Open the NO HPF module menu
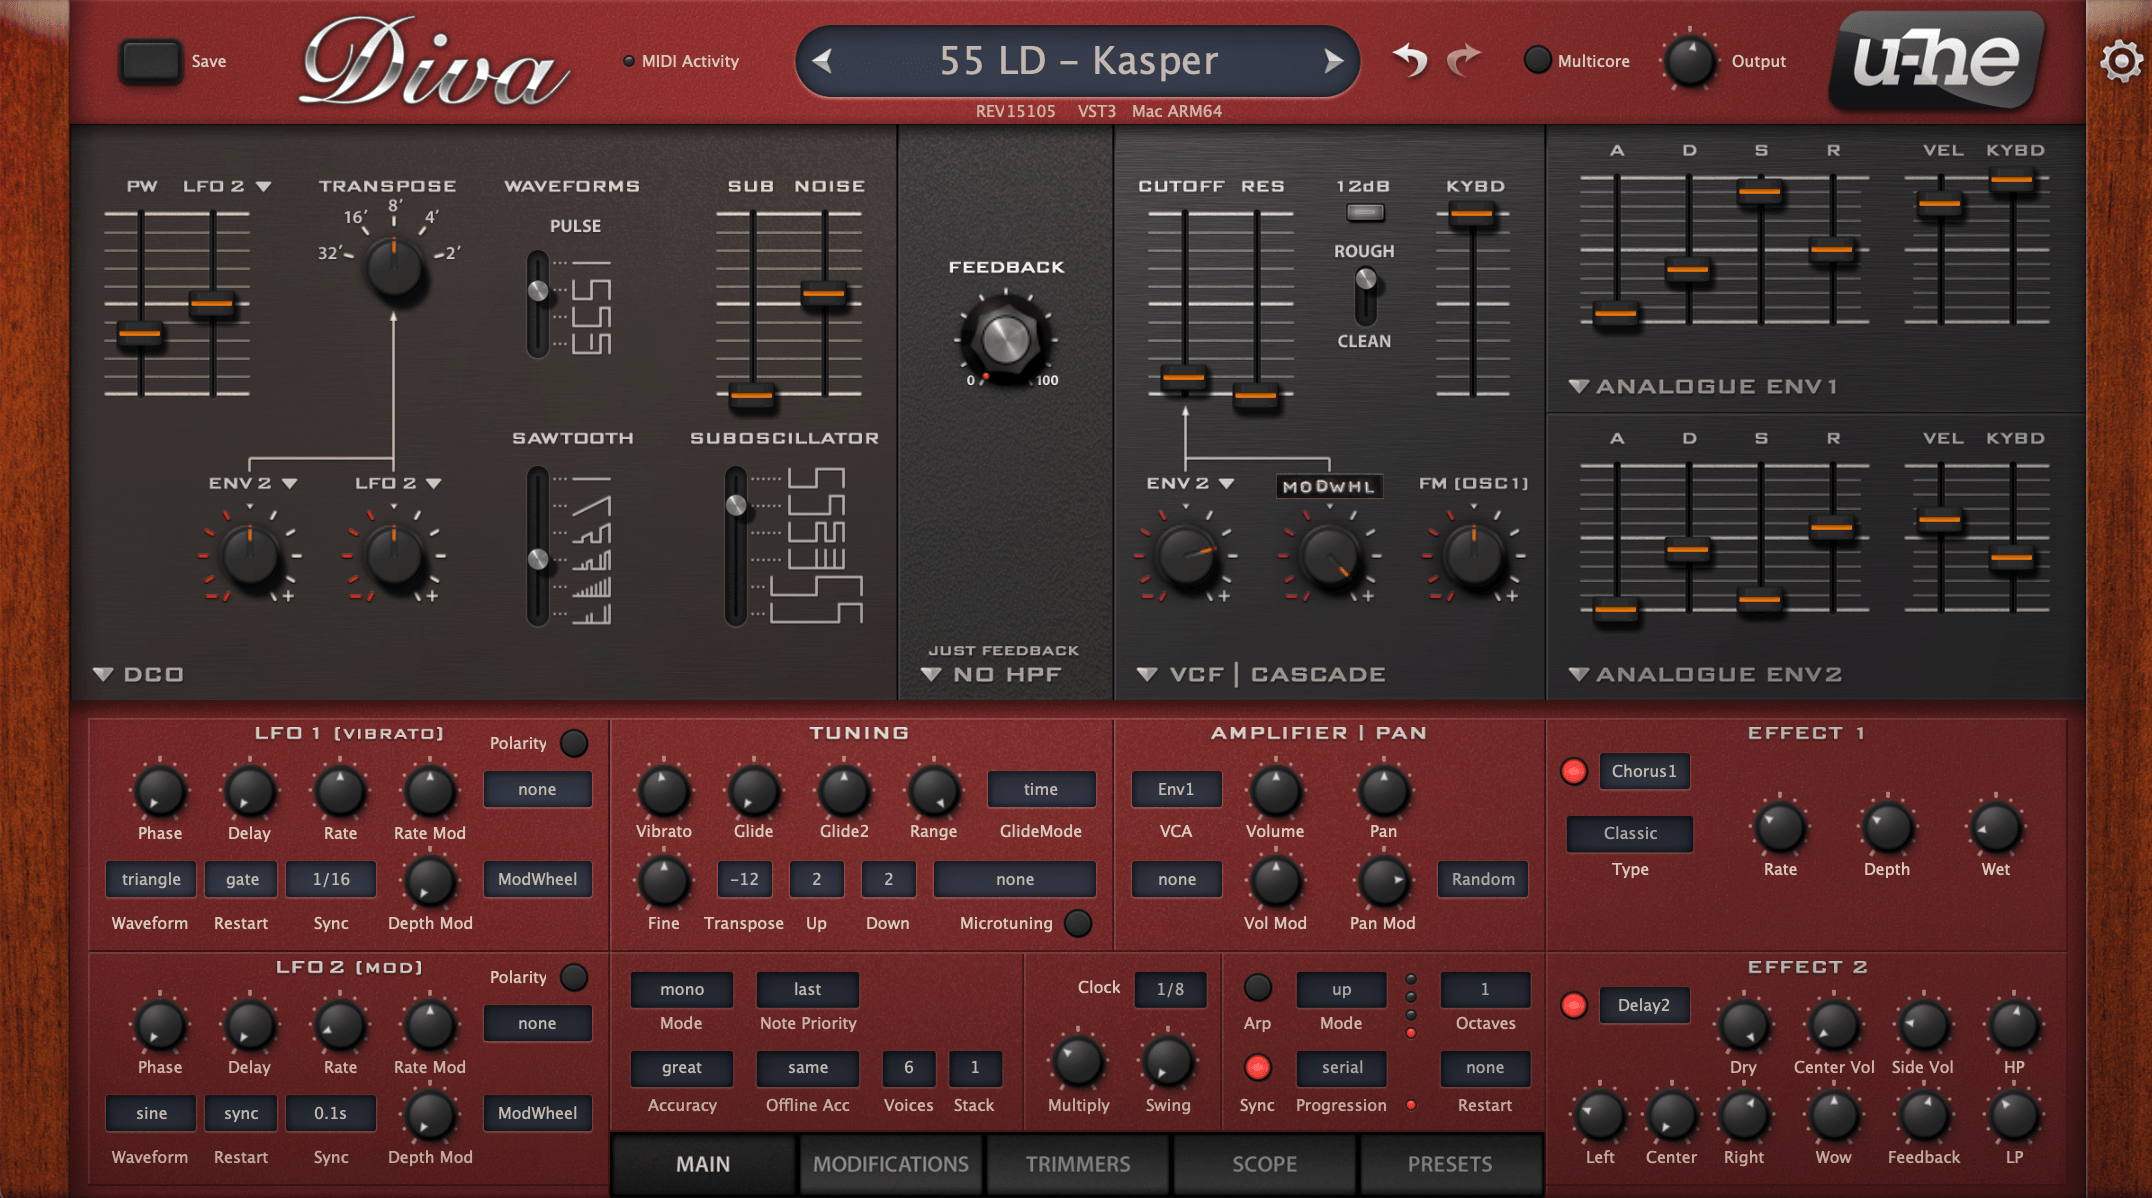The image size is (2152, 1198). 992,674
